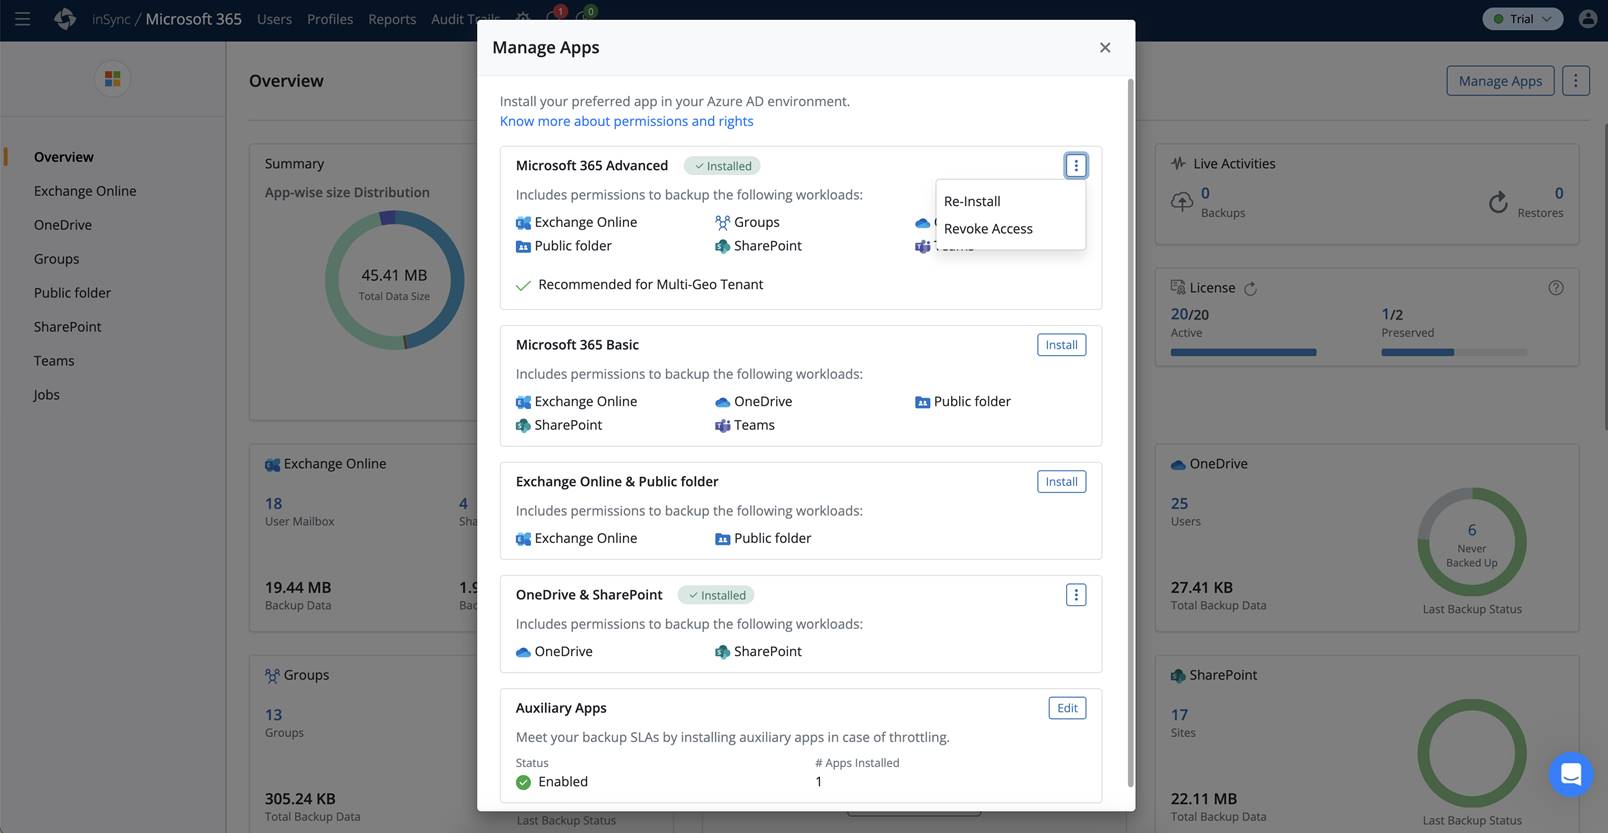Click the Manage Apps dialog scrollbar
The width and height of the screenshot is (1608, 833).
pos(1131,430)
